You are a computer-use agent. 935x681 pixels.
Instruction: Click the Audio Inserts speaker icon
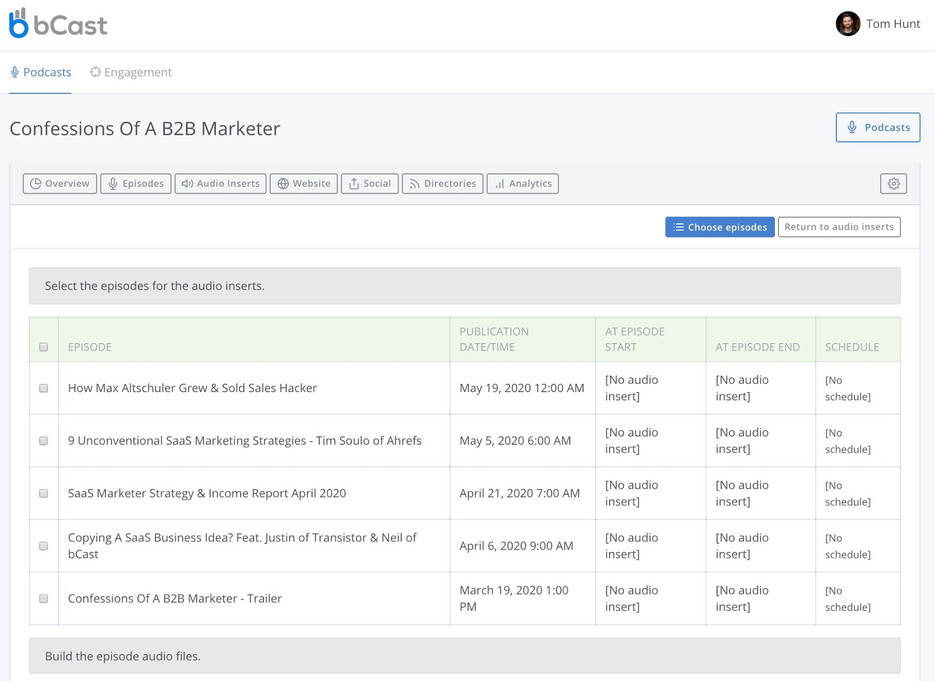tap(186, 183)
